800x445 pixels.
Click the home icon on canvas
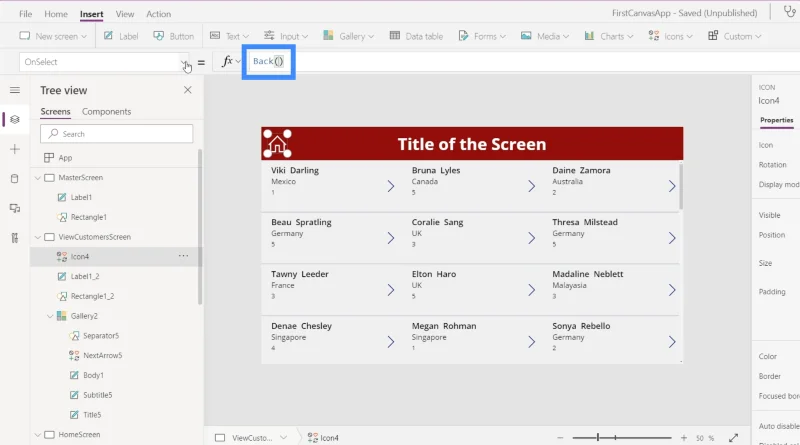(x=277, y=144)
